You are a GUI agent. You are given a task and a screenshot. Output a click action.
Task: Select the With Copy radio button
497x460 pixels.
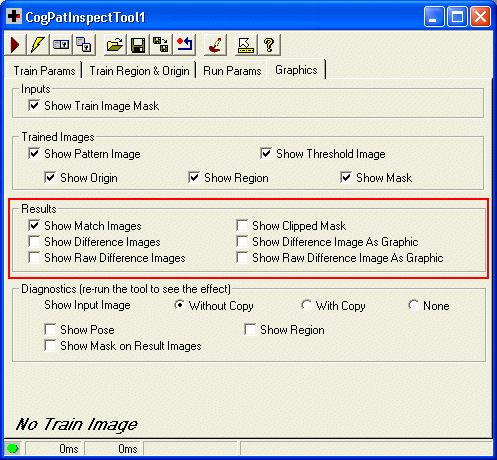[x=307, y=305]
